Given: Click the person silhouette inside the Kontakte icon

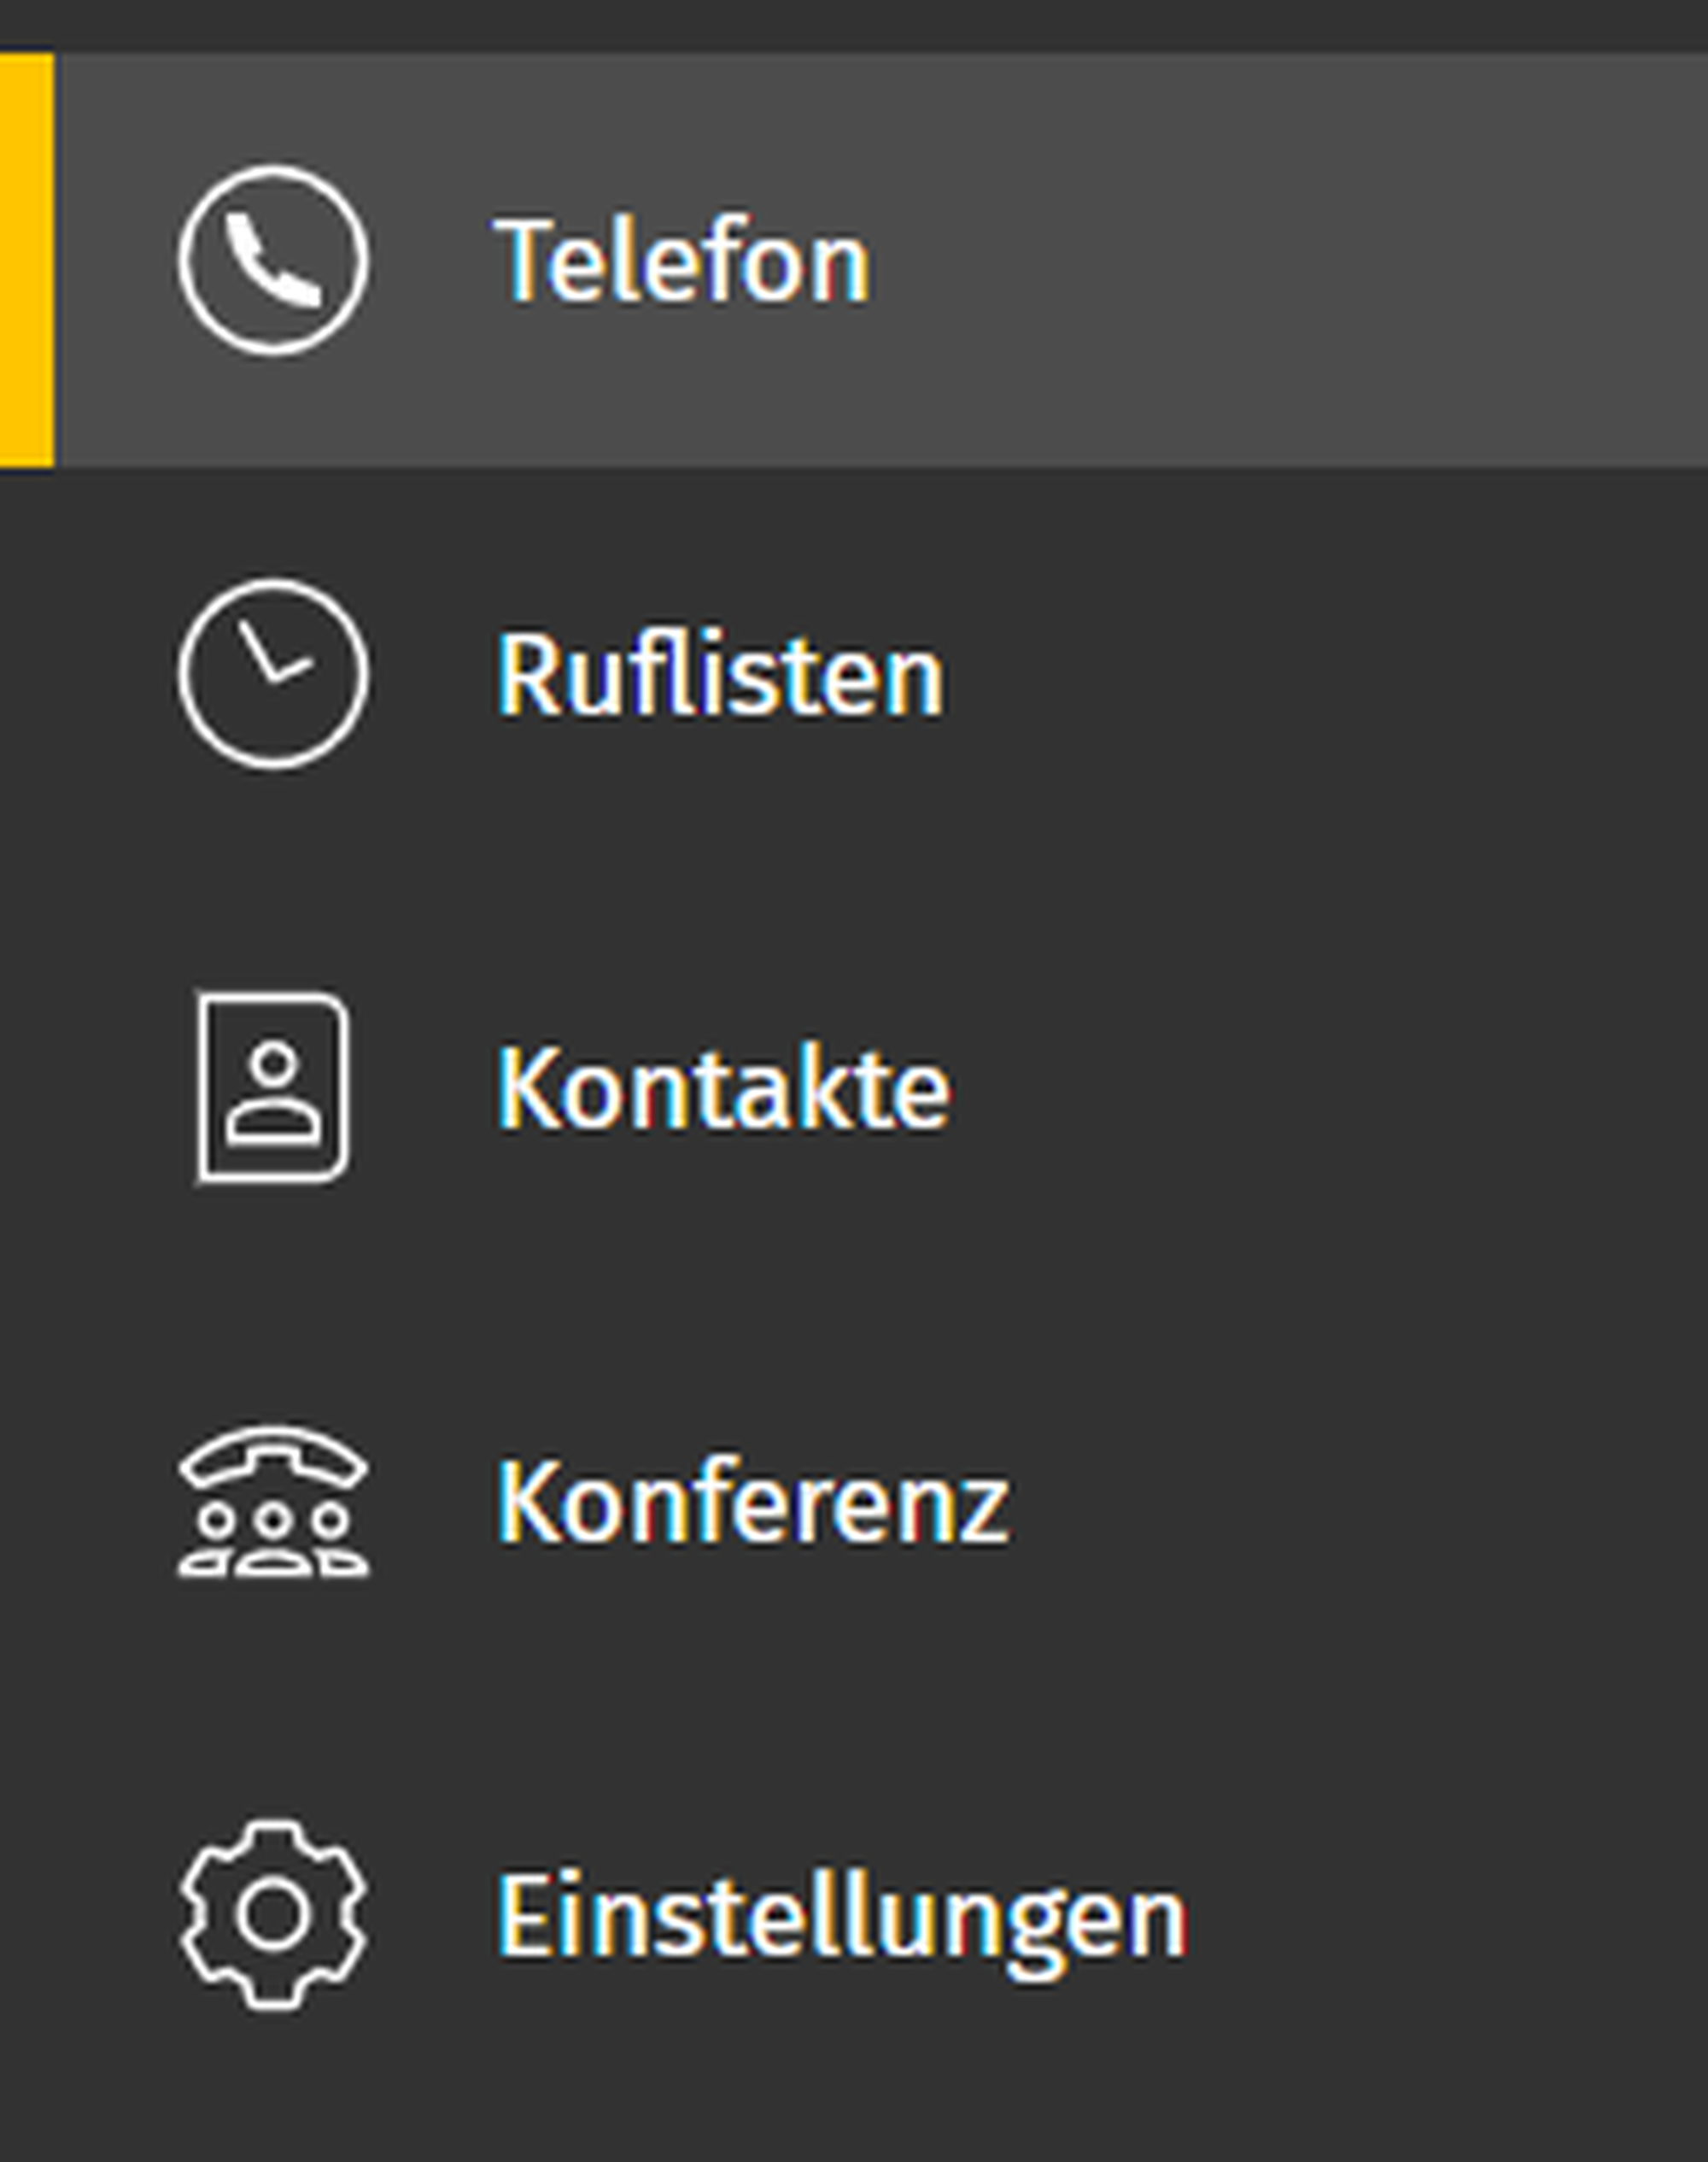Looking at the screenshot, I should 273,1094.
